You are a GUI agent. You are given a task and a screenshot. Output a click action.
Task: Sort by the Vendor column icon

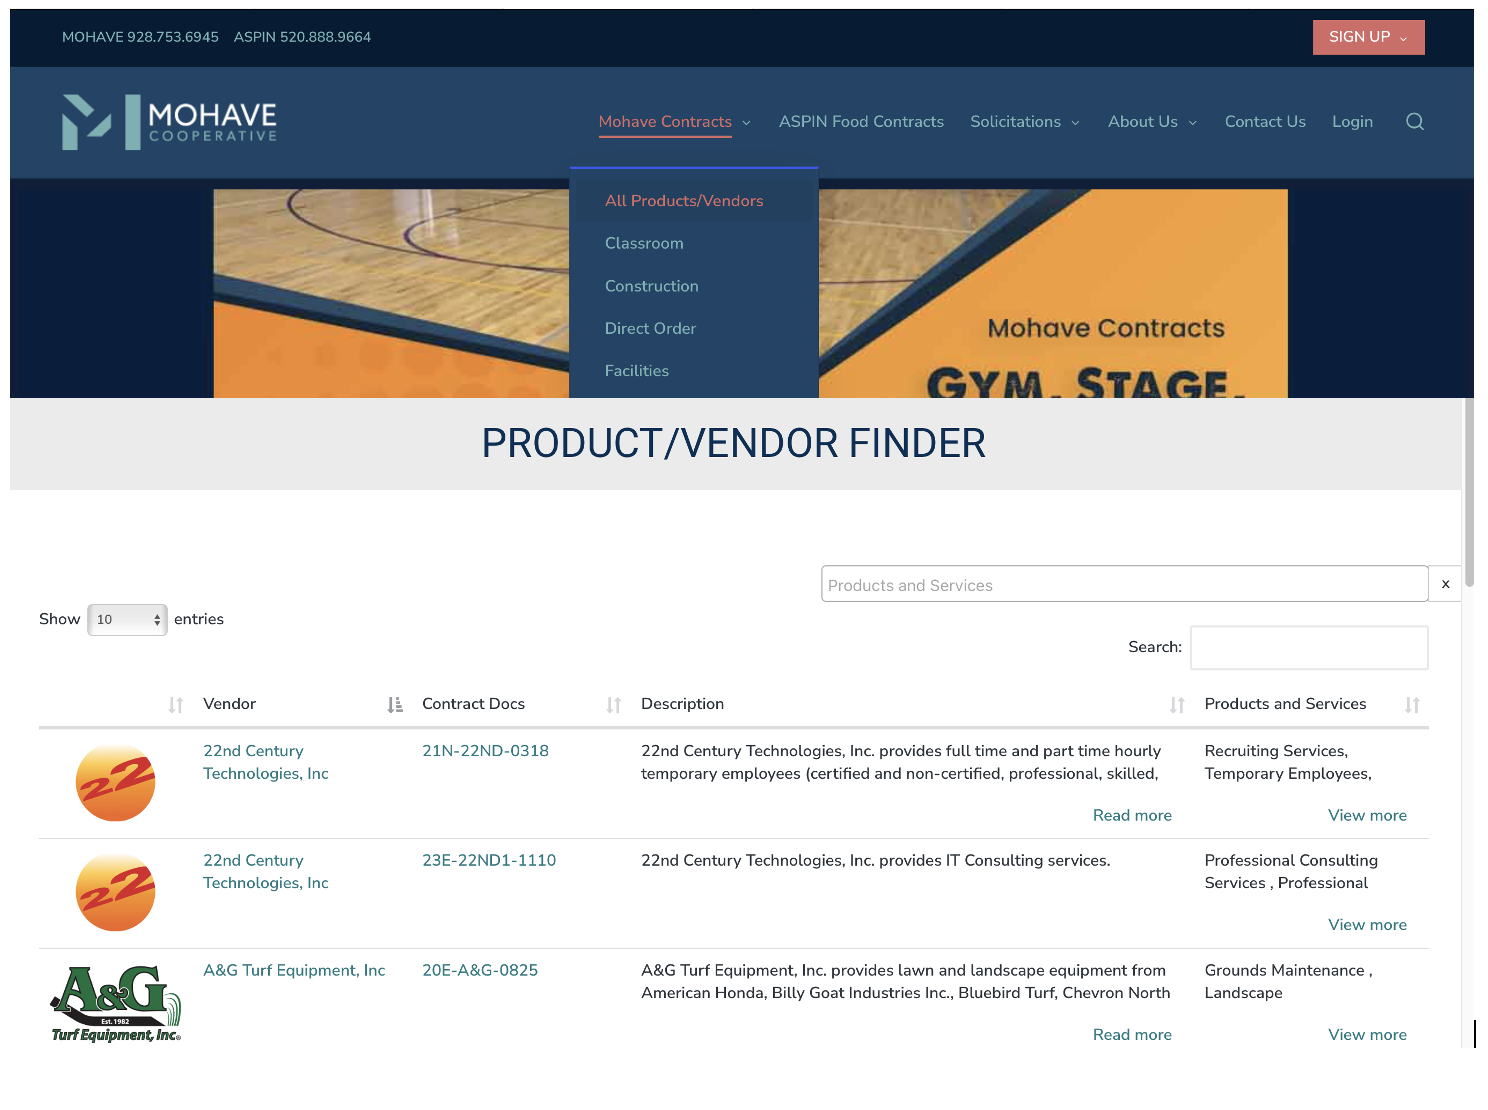pyautogui.click(x=395, y=705)
